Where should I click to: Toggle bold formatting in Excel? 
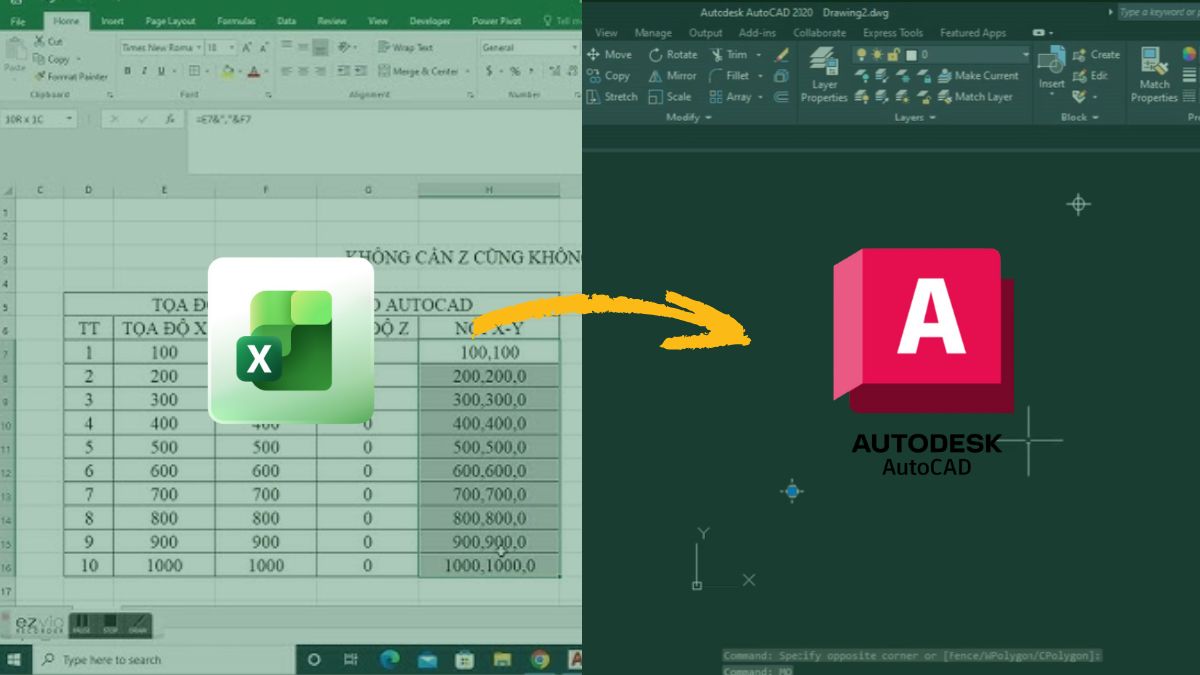(127, 71)
